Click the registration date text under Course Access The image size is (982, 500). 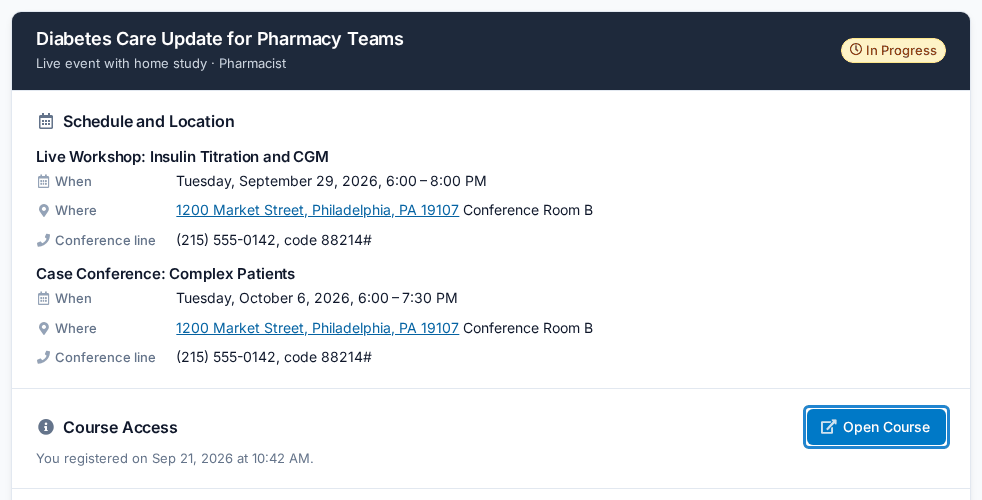point(175,459)
